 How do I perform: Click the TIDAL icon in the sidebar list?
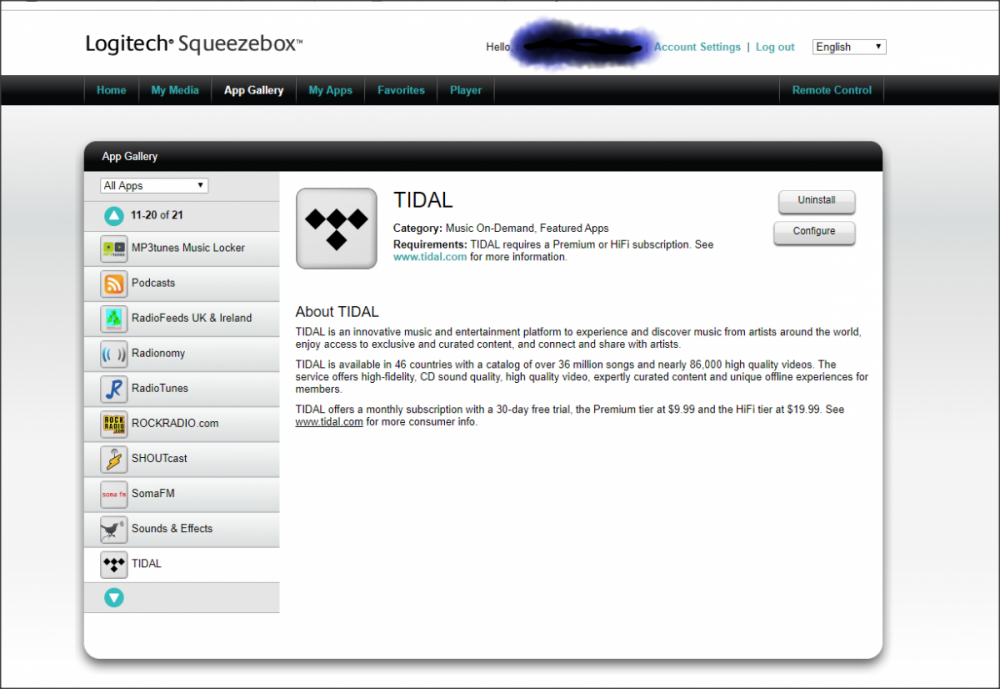point(114,564)
